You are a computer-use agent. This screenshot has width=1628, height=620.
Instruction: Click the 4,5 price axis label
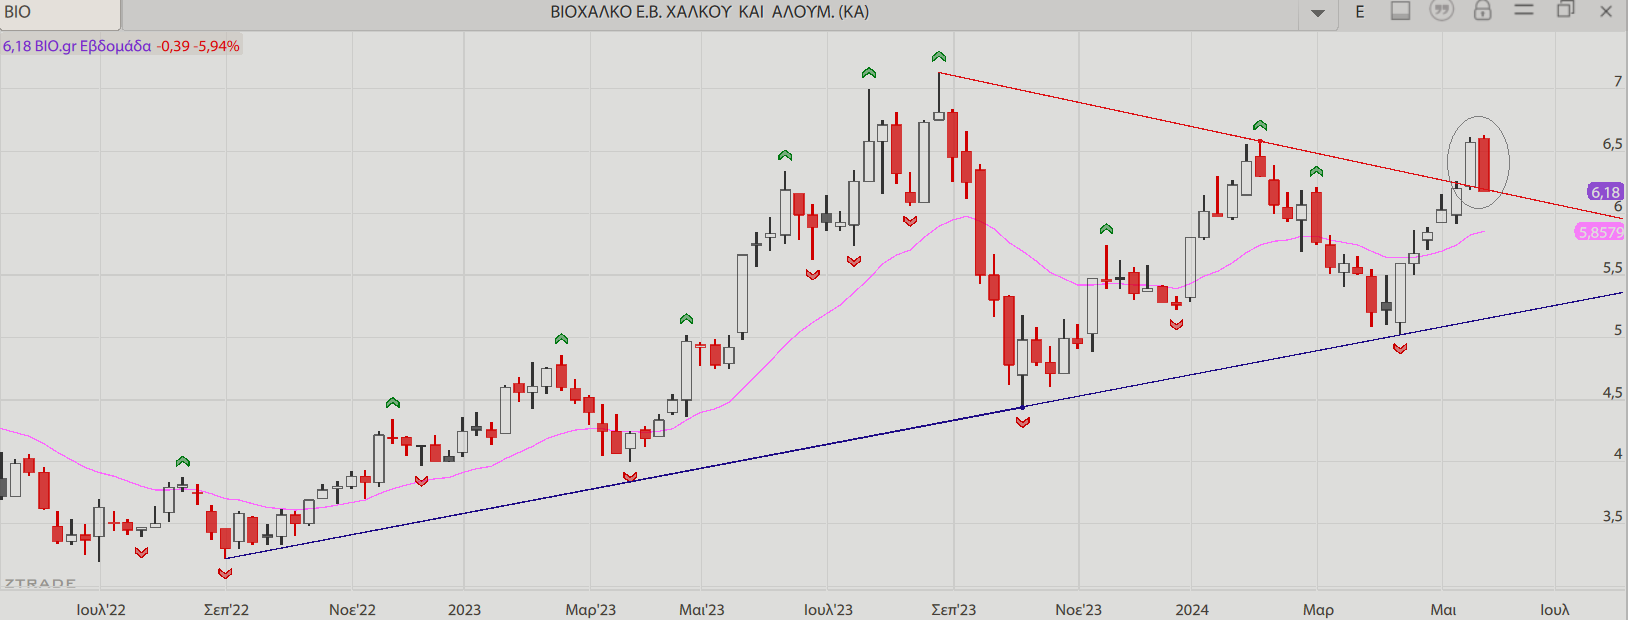[1612, 393]
